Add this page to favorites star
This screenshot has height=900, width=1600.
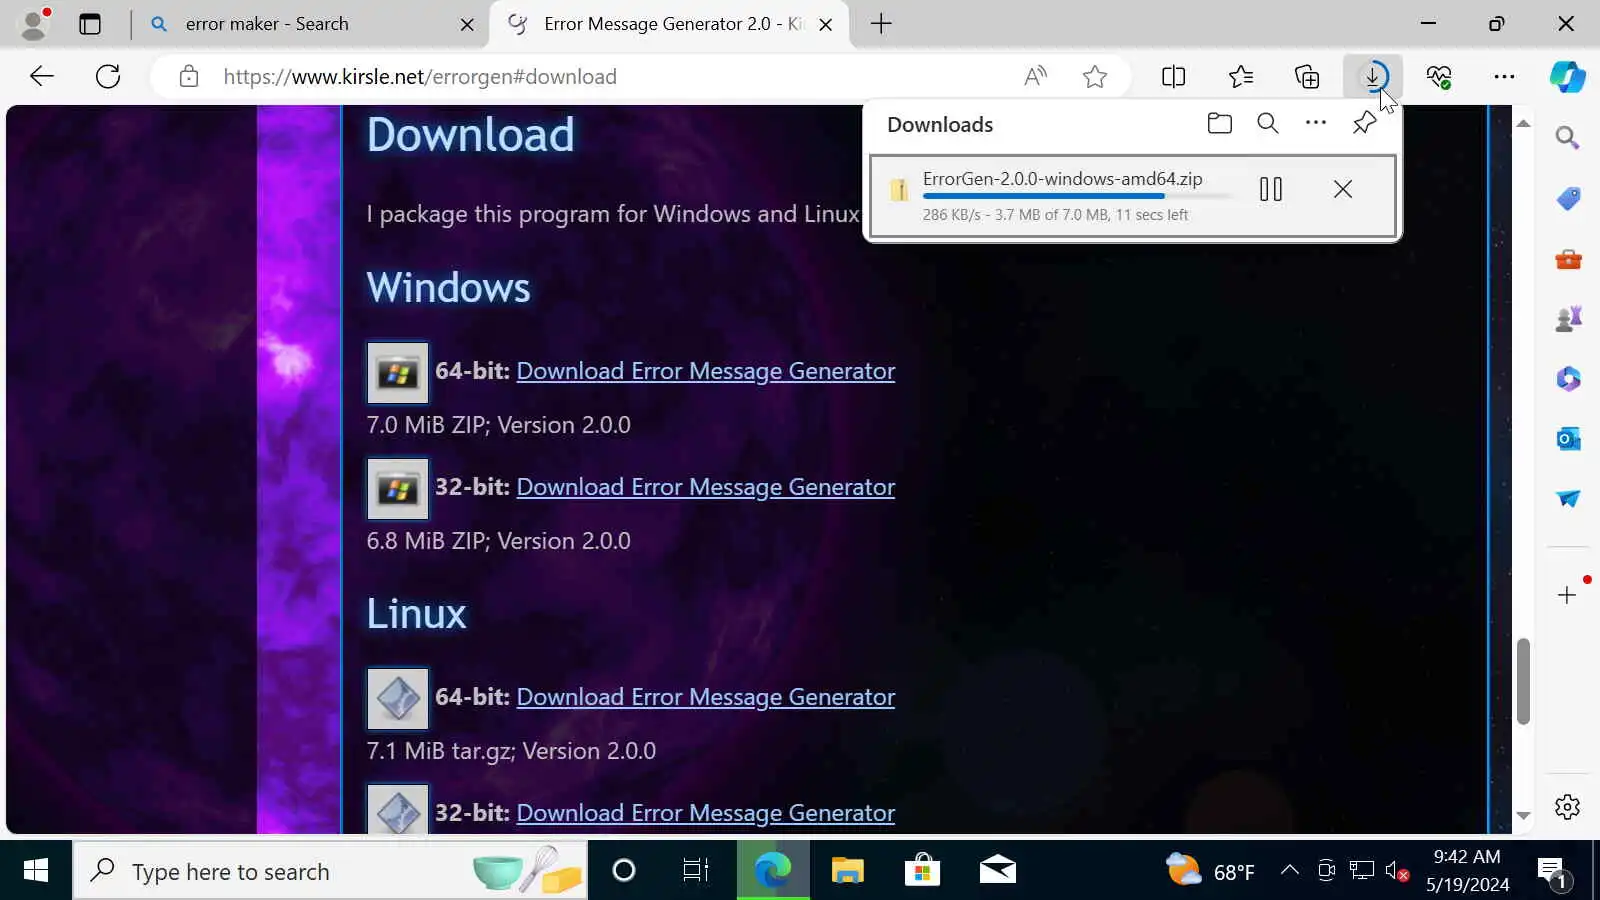pyautogui.click(x=1095, y=76)
